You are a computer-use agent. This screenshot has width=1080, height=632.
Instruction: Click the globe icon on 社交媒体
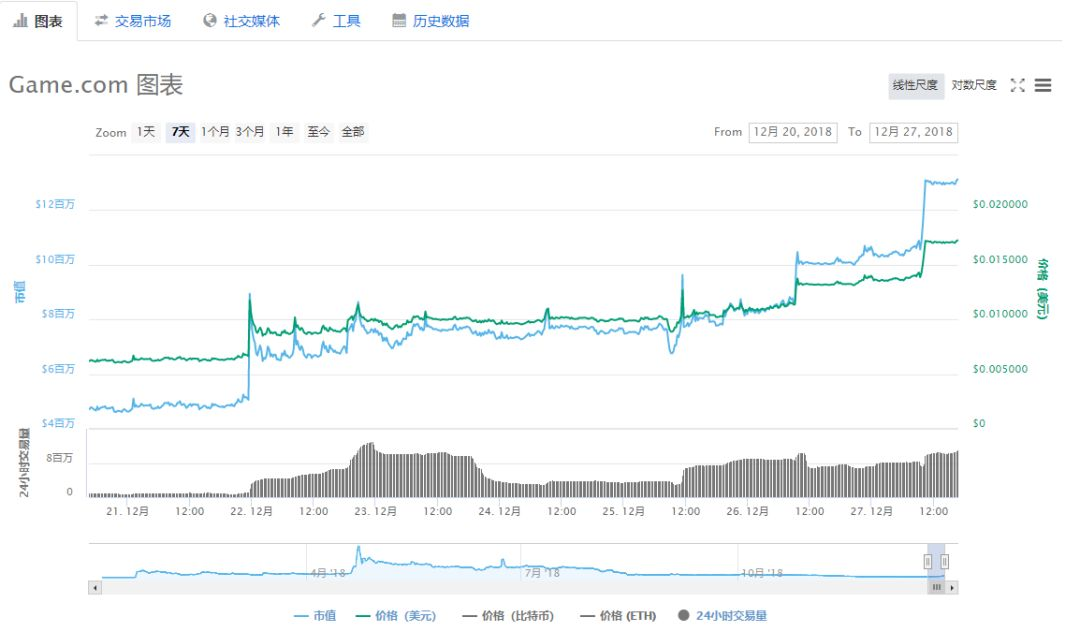[x=210, y=21]
